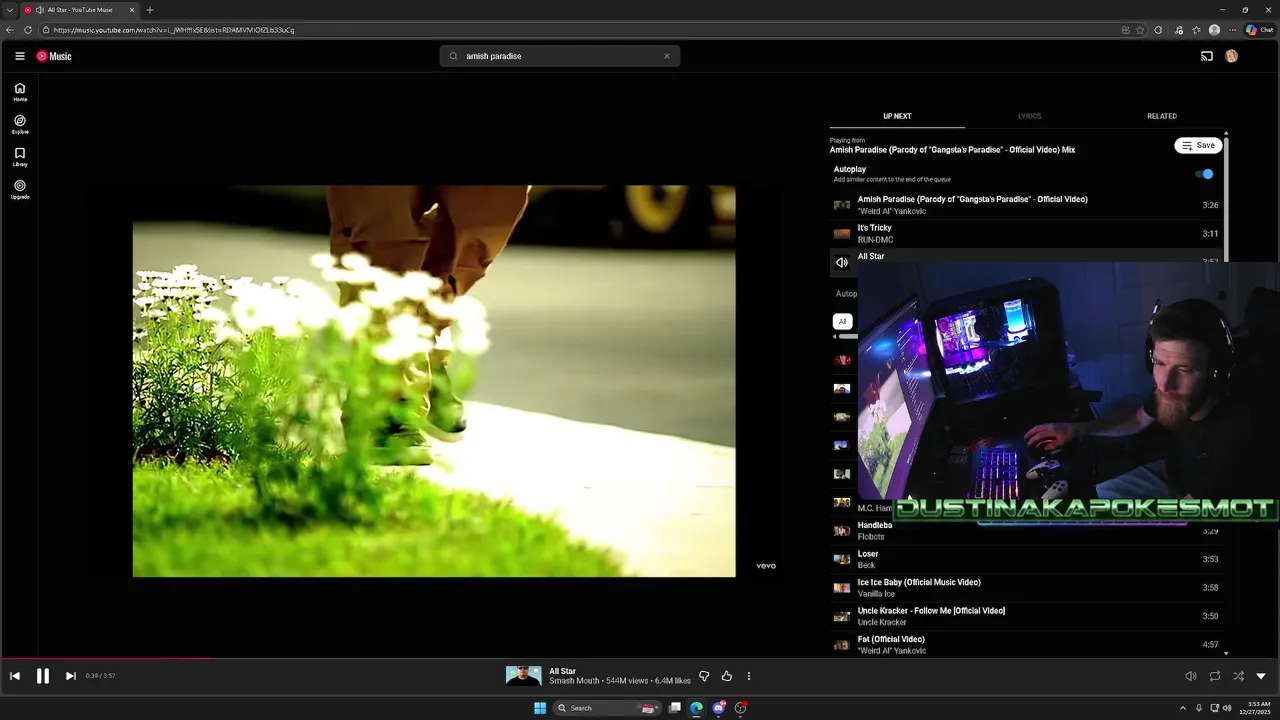Switch to Edge in taskbar
This screenshot has height=720, width=1280.
pyautogui.click(x=697, y=708)
